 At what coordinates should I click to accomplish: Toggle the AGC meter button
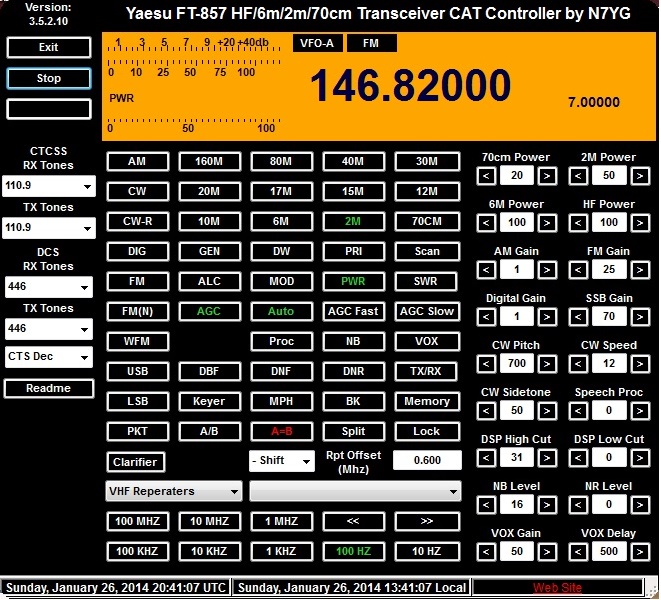pyautogui.click(x=209, y=311)
